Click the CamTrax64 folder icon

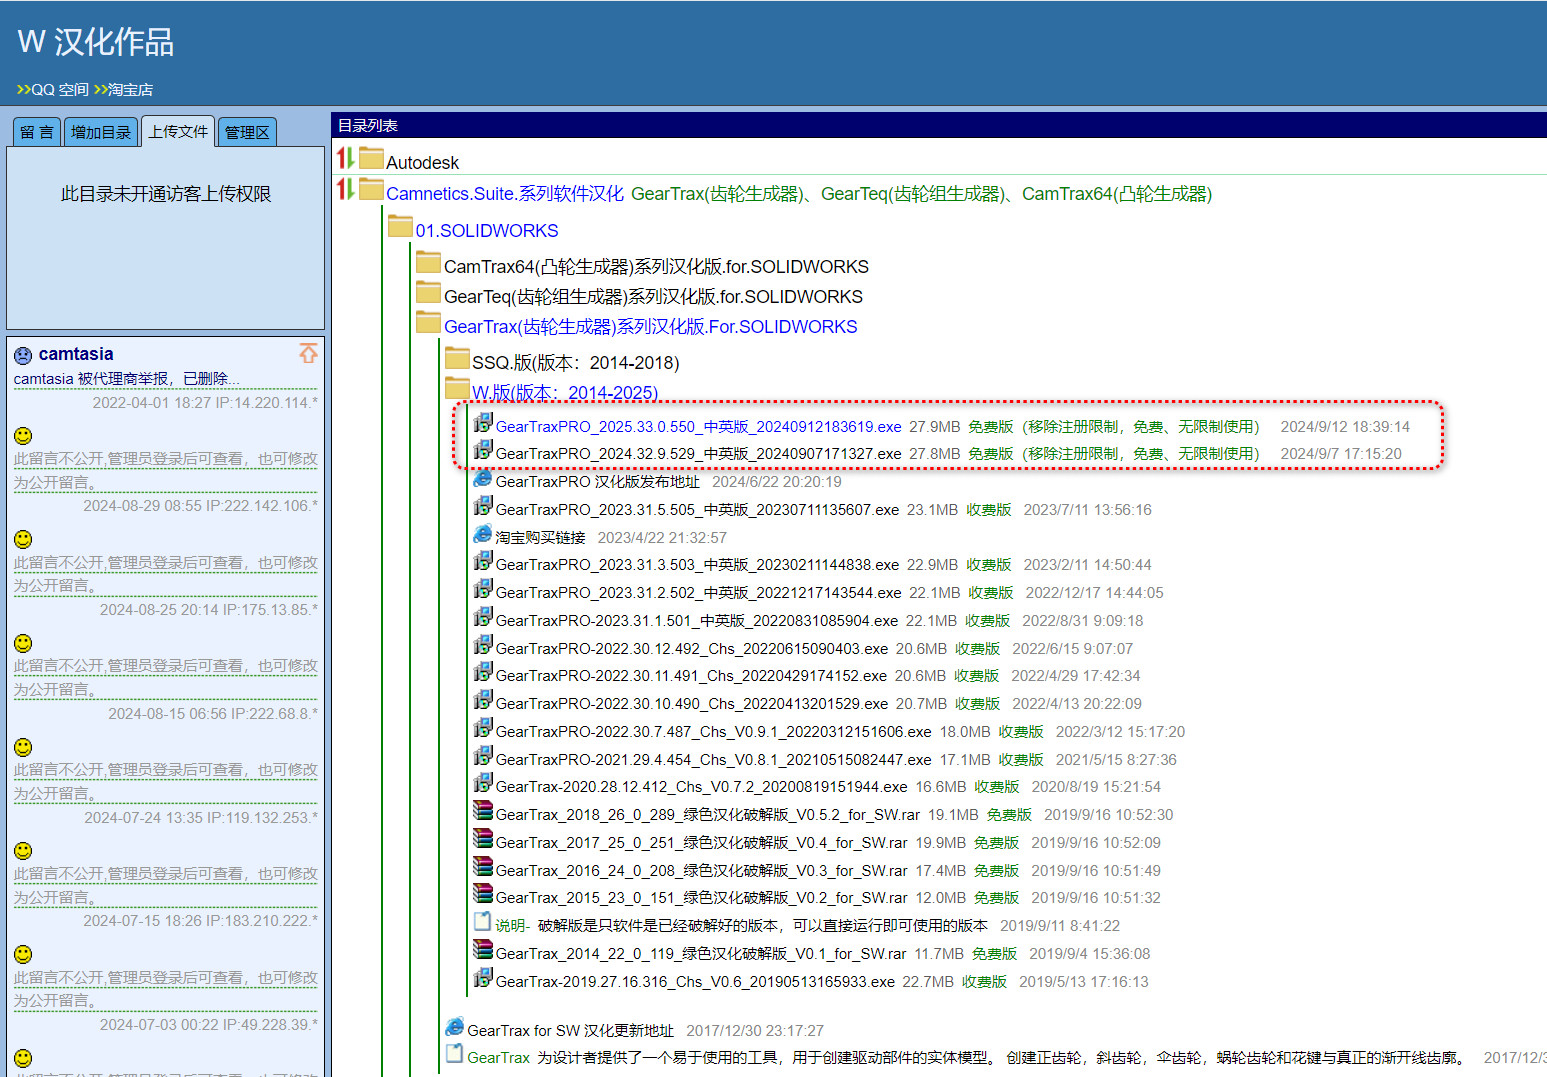[x=428, y=262]
